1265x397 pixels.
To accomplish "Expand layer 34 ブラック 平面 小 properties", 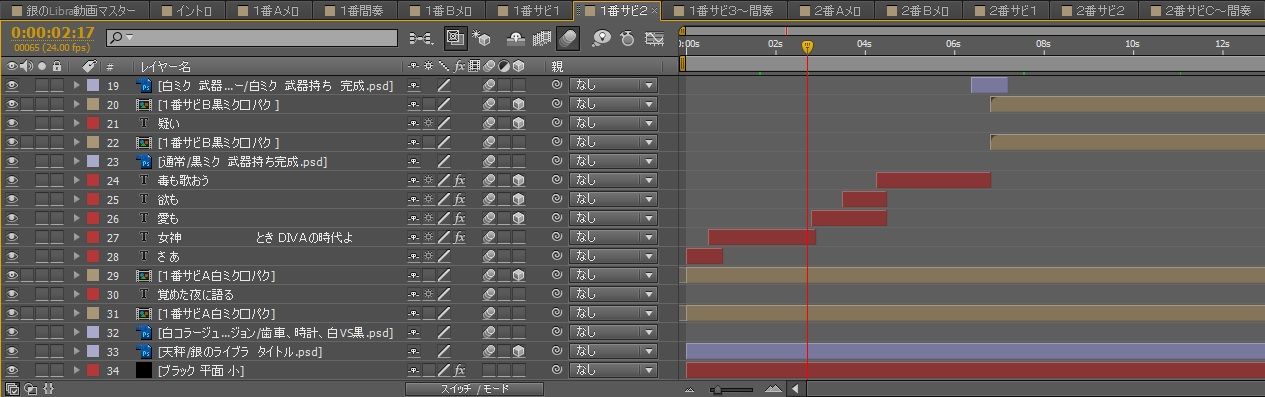I will 77,371.
